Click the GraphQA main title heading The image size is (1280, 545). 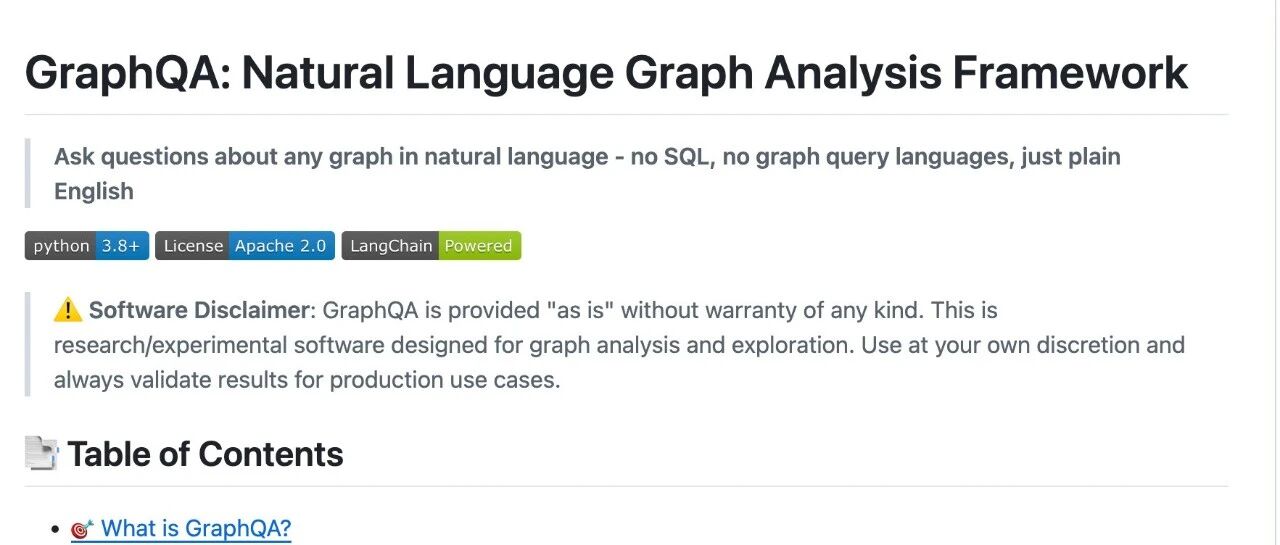(x=606, y=73)
